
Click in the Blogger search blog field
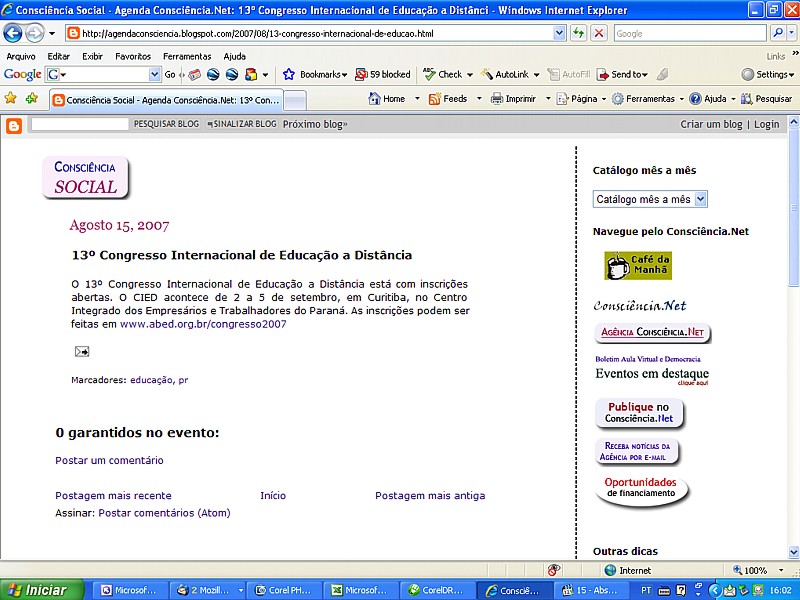click(80, 125)
